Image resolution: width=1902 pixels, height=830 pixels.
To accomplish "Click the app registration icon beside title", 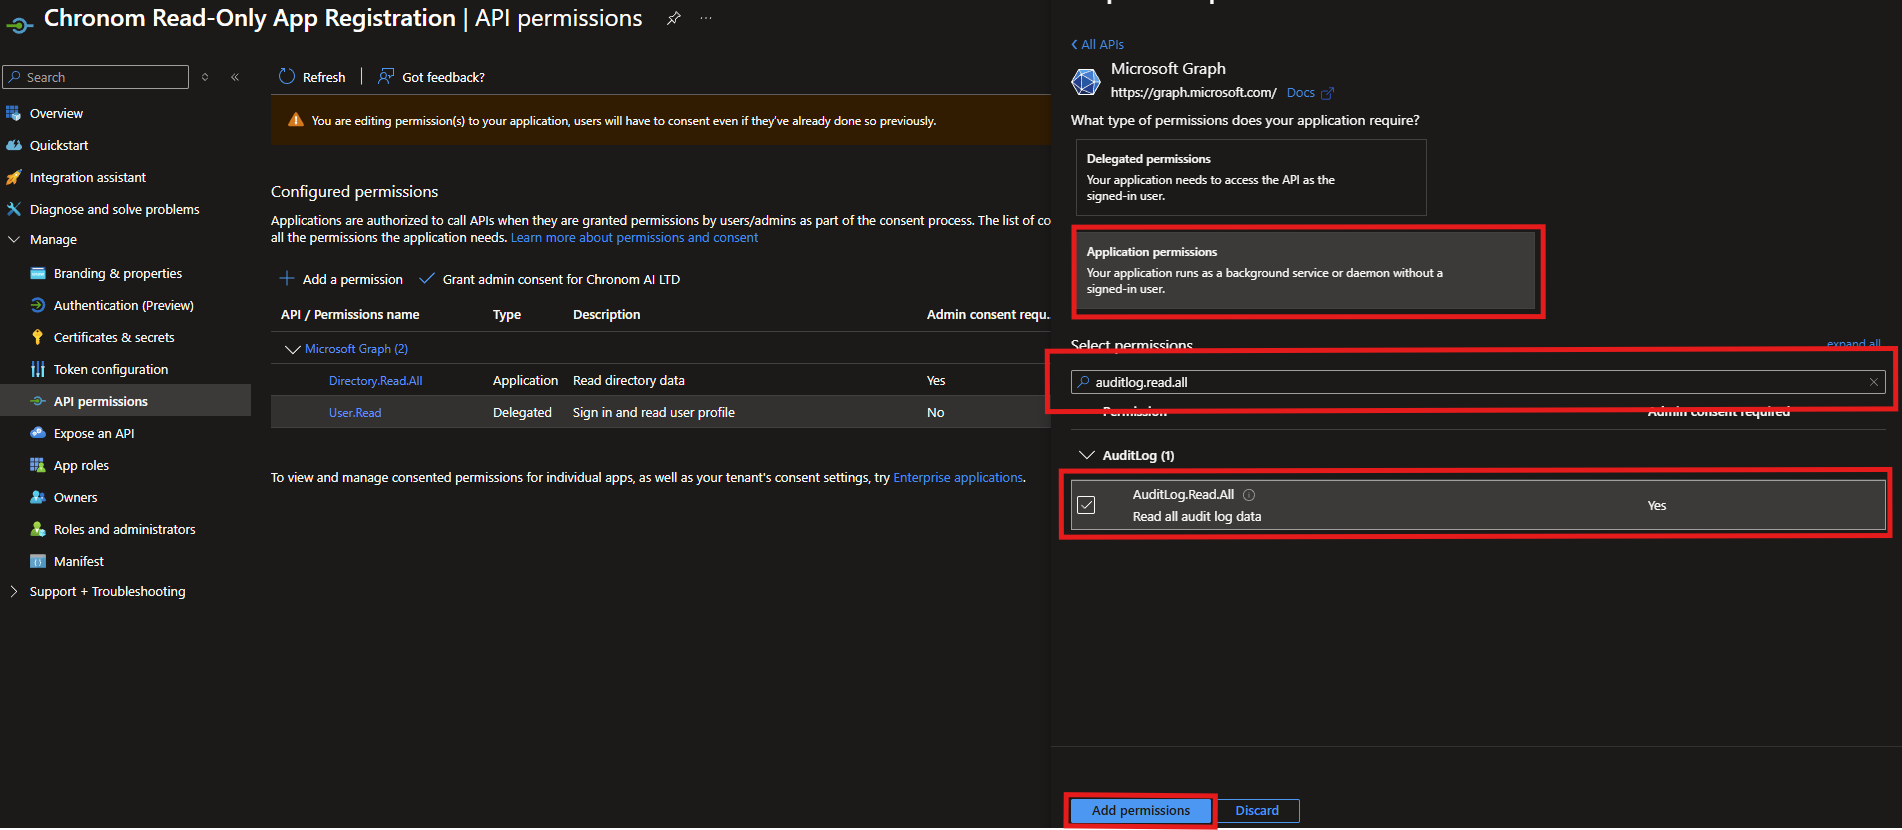I will (20, 24).
